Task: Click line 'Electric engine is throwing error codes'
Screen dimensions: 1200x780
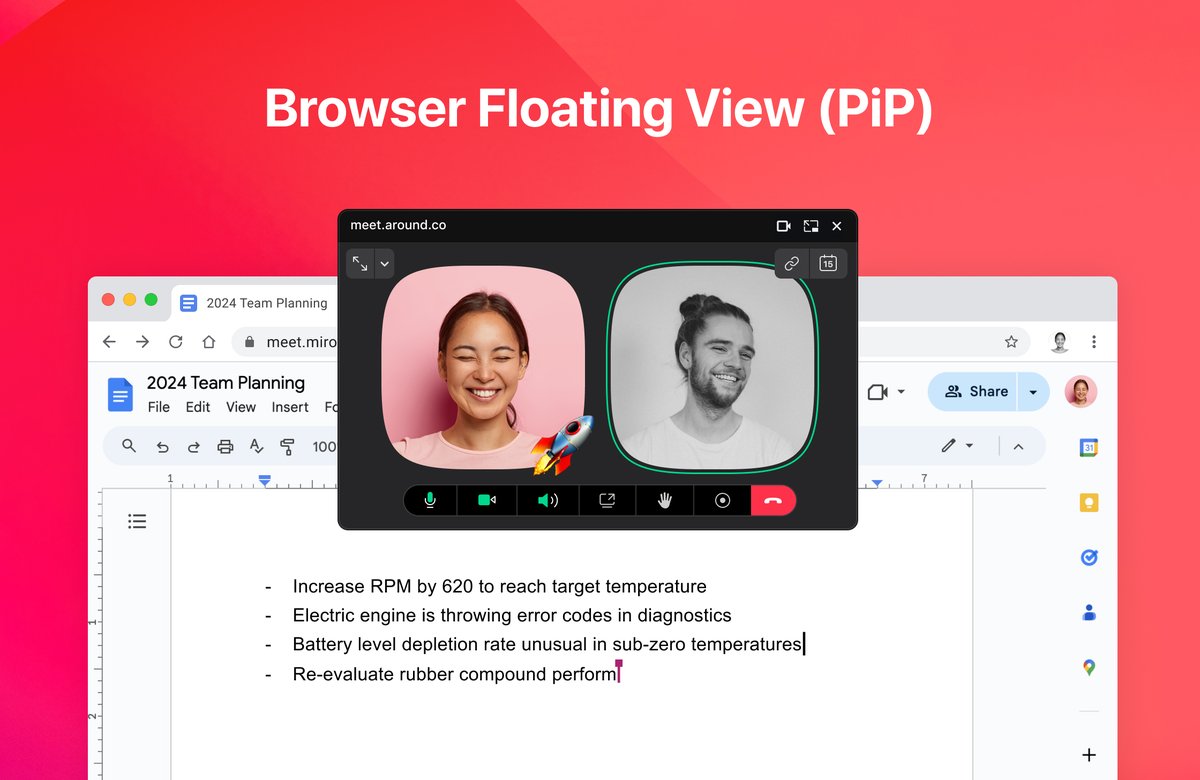Action: (x=512, y=615)
